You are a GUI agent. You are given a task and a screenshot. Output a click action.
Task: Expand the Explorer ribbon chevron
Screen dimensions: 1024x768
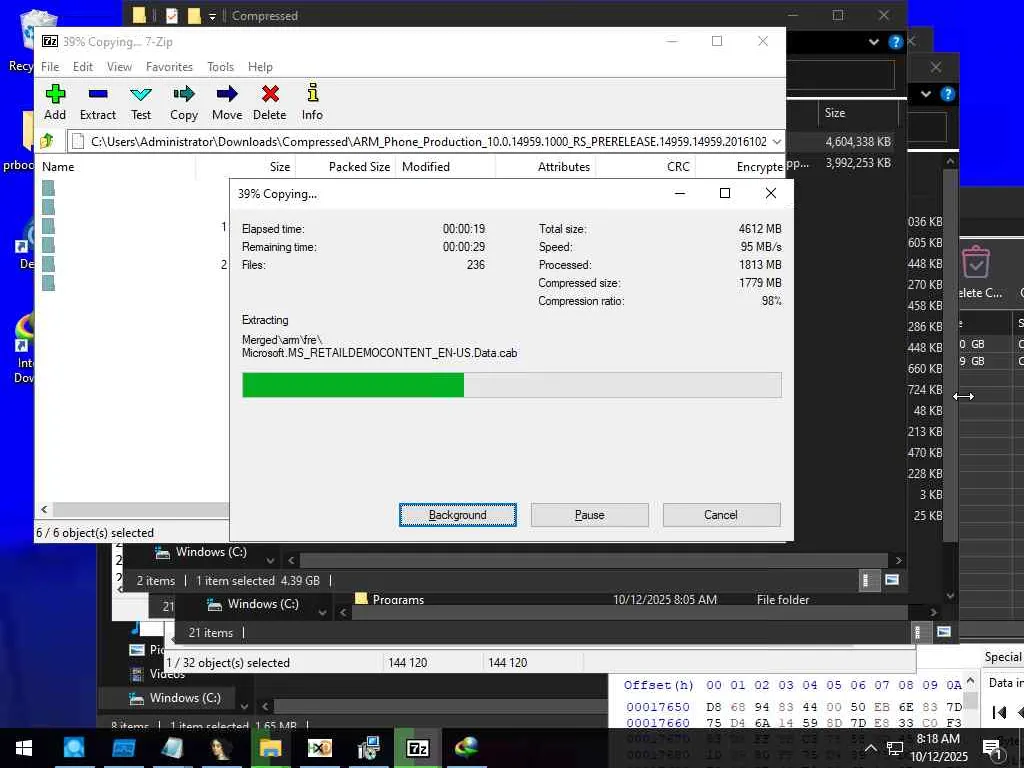[874, 42]
